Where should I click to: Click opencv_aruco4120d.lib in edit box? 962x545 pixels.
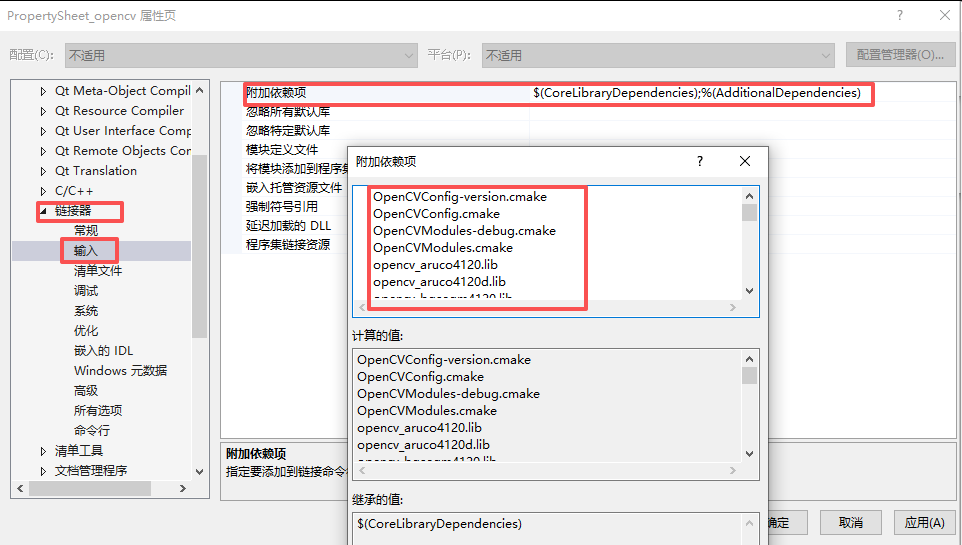[439, 282]
